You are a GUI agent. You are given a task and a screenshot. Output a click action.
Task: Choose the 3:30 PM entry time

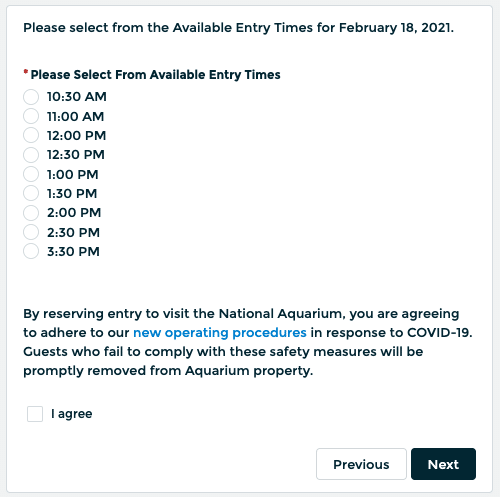[x=31, y=251]
